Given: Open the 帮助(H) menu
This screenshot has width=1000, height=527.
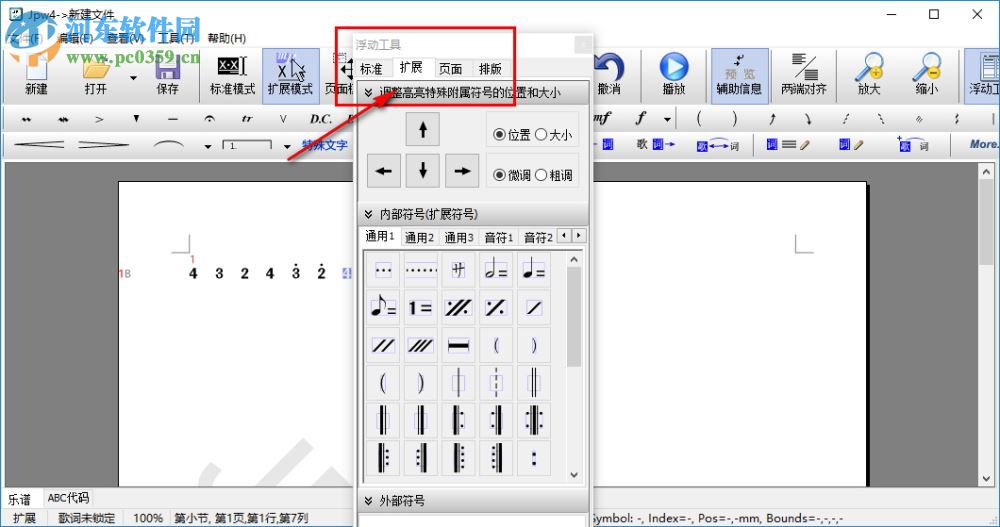Looking at the screenshot, I should [226, 38].
